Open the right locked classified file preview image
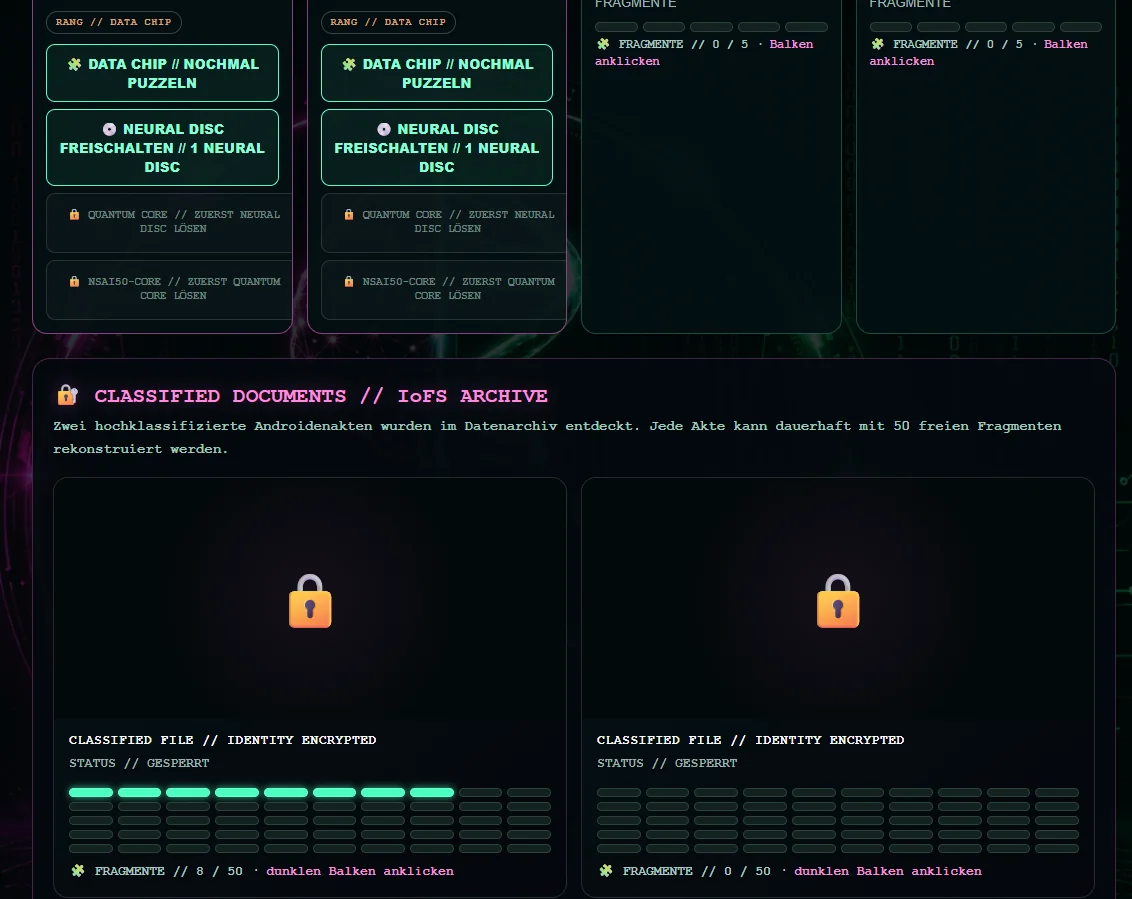The height and width of the screenshot is (899, 1132). pos(837,598)
